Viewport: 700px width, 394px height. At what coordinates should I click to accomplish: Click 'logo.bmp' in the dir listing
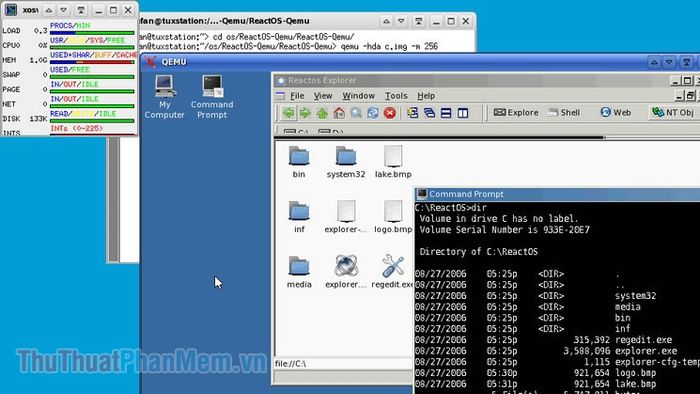coord(635,373)
